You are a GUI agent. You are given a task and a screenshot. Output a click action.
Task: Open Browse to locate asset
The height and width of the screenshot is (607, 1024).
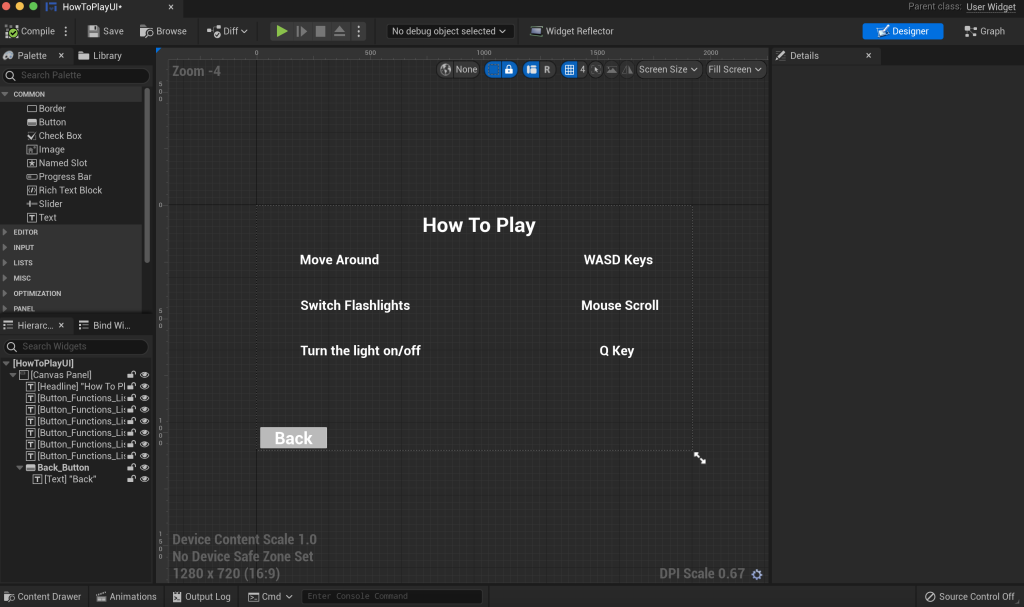pyautogui.click(x=163, y=31)
